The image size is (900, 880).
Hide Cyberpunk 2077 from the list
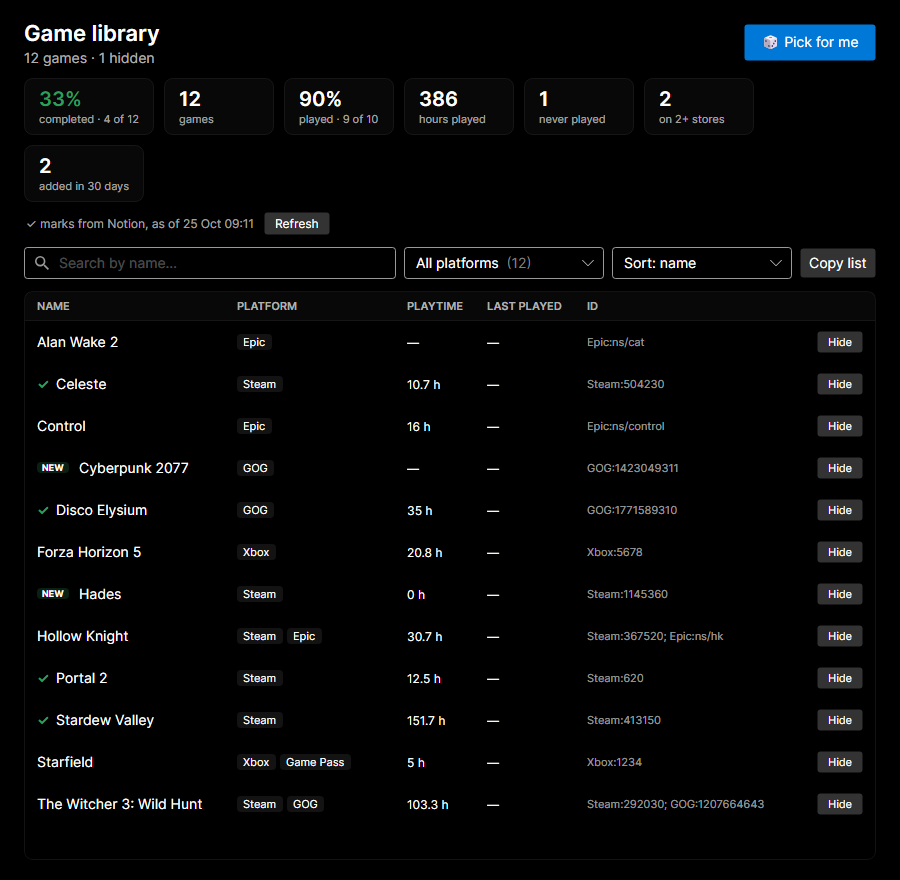(839, 468)
